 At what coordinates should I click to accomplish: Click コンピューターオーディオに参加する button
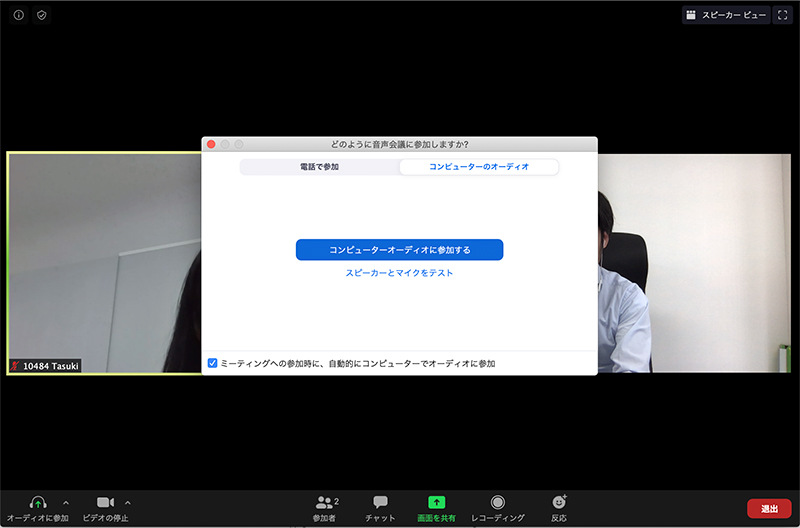coord(399,250)
